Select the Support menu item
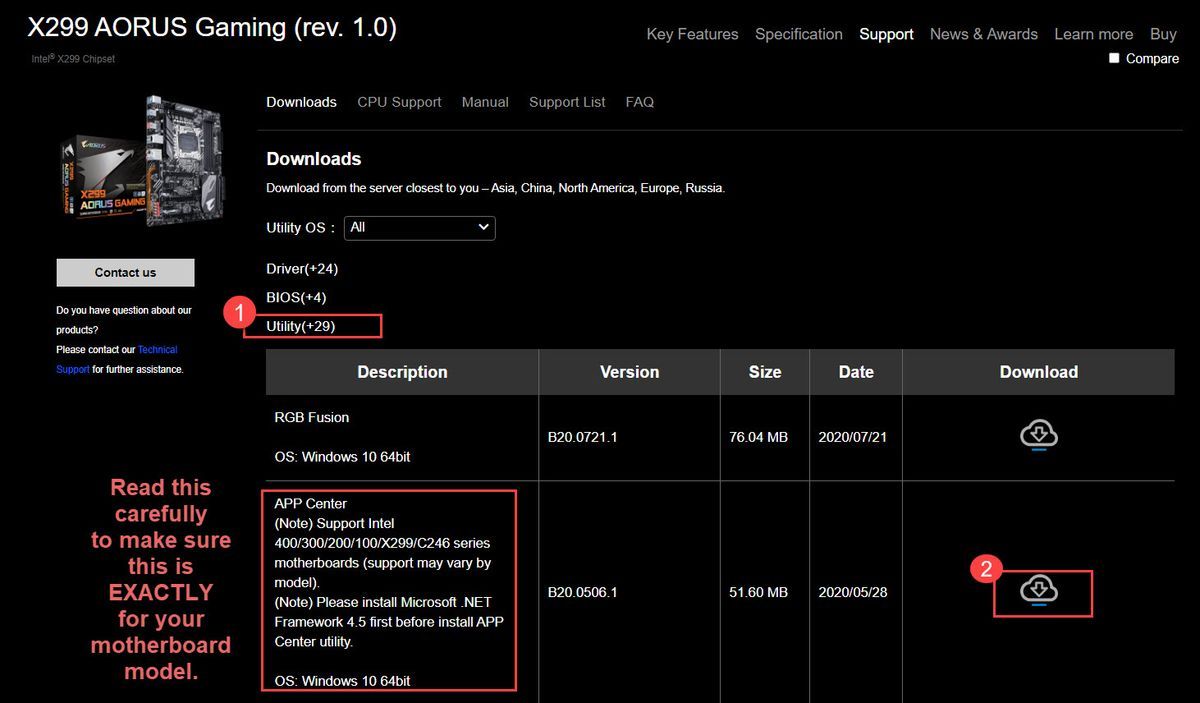Viewport: 1200px width, 703px height. 886,34
